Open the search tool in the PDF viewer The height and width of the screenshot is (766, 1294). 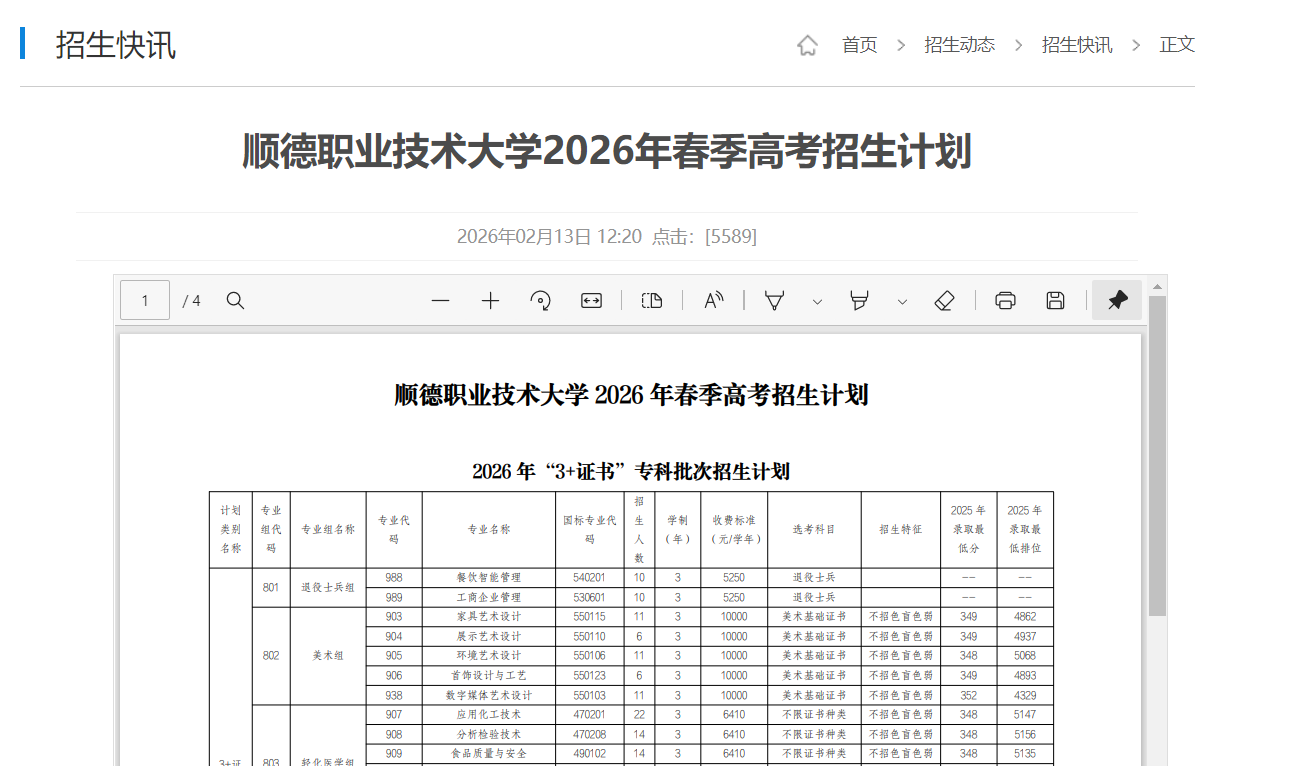236,300
